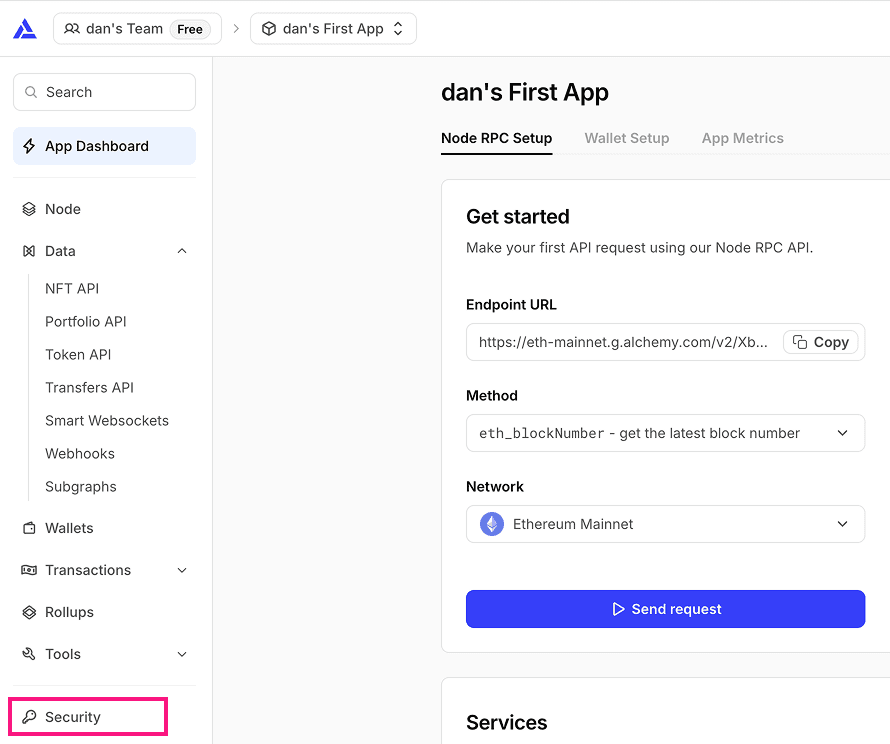
Task: Click the Rollups layered icon
Action: pyautogui.click(x=29, y=612)
